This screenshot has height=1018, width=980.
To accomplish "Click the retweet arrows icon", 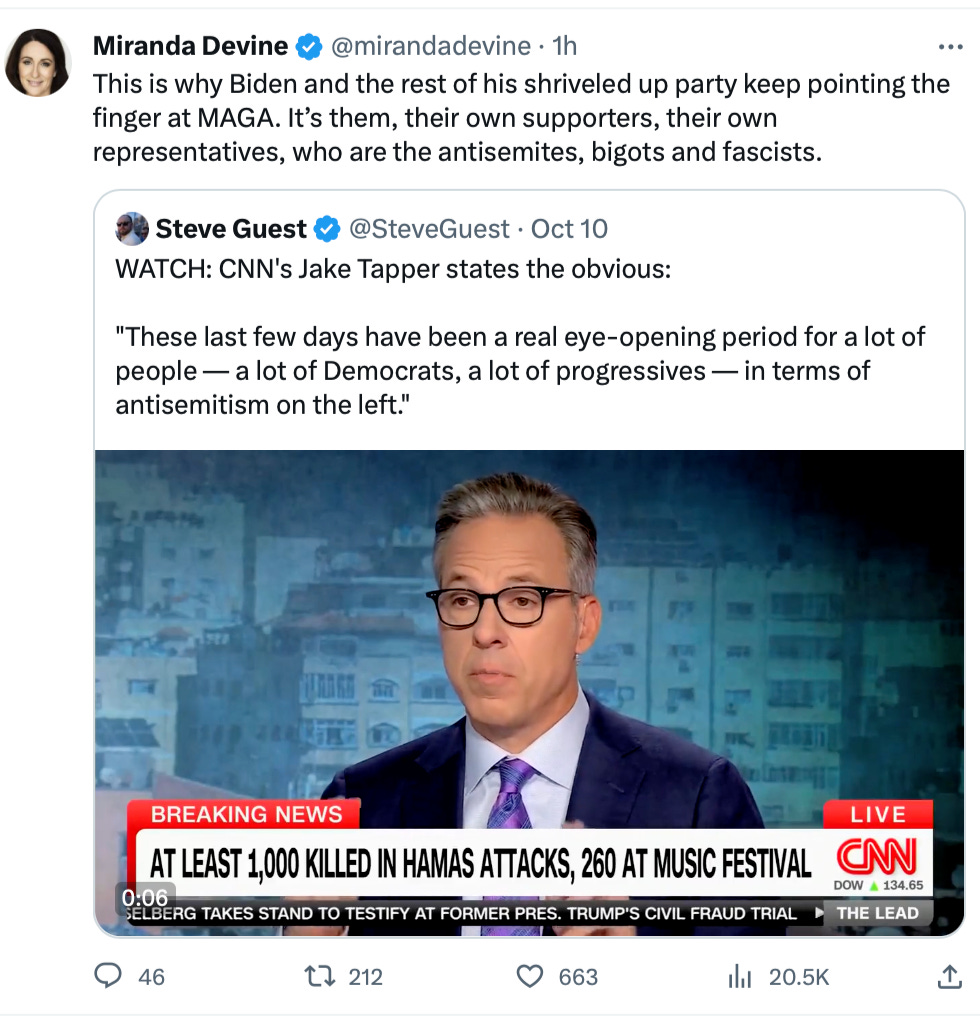I will (x=319, y=976).
